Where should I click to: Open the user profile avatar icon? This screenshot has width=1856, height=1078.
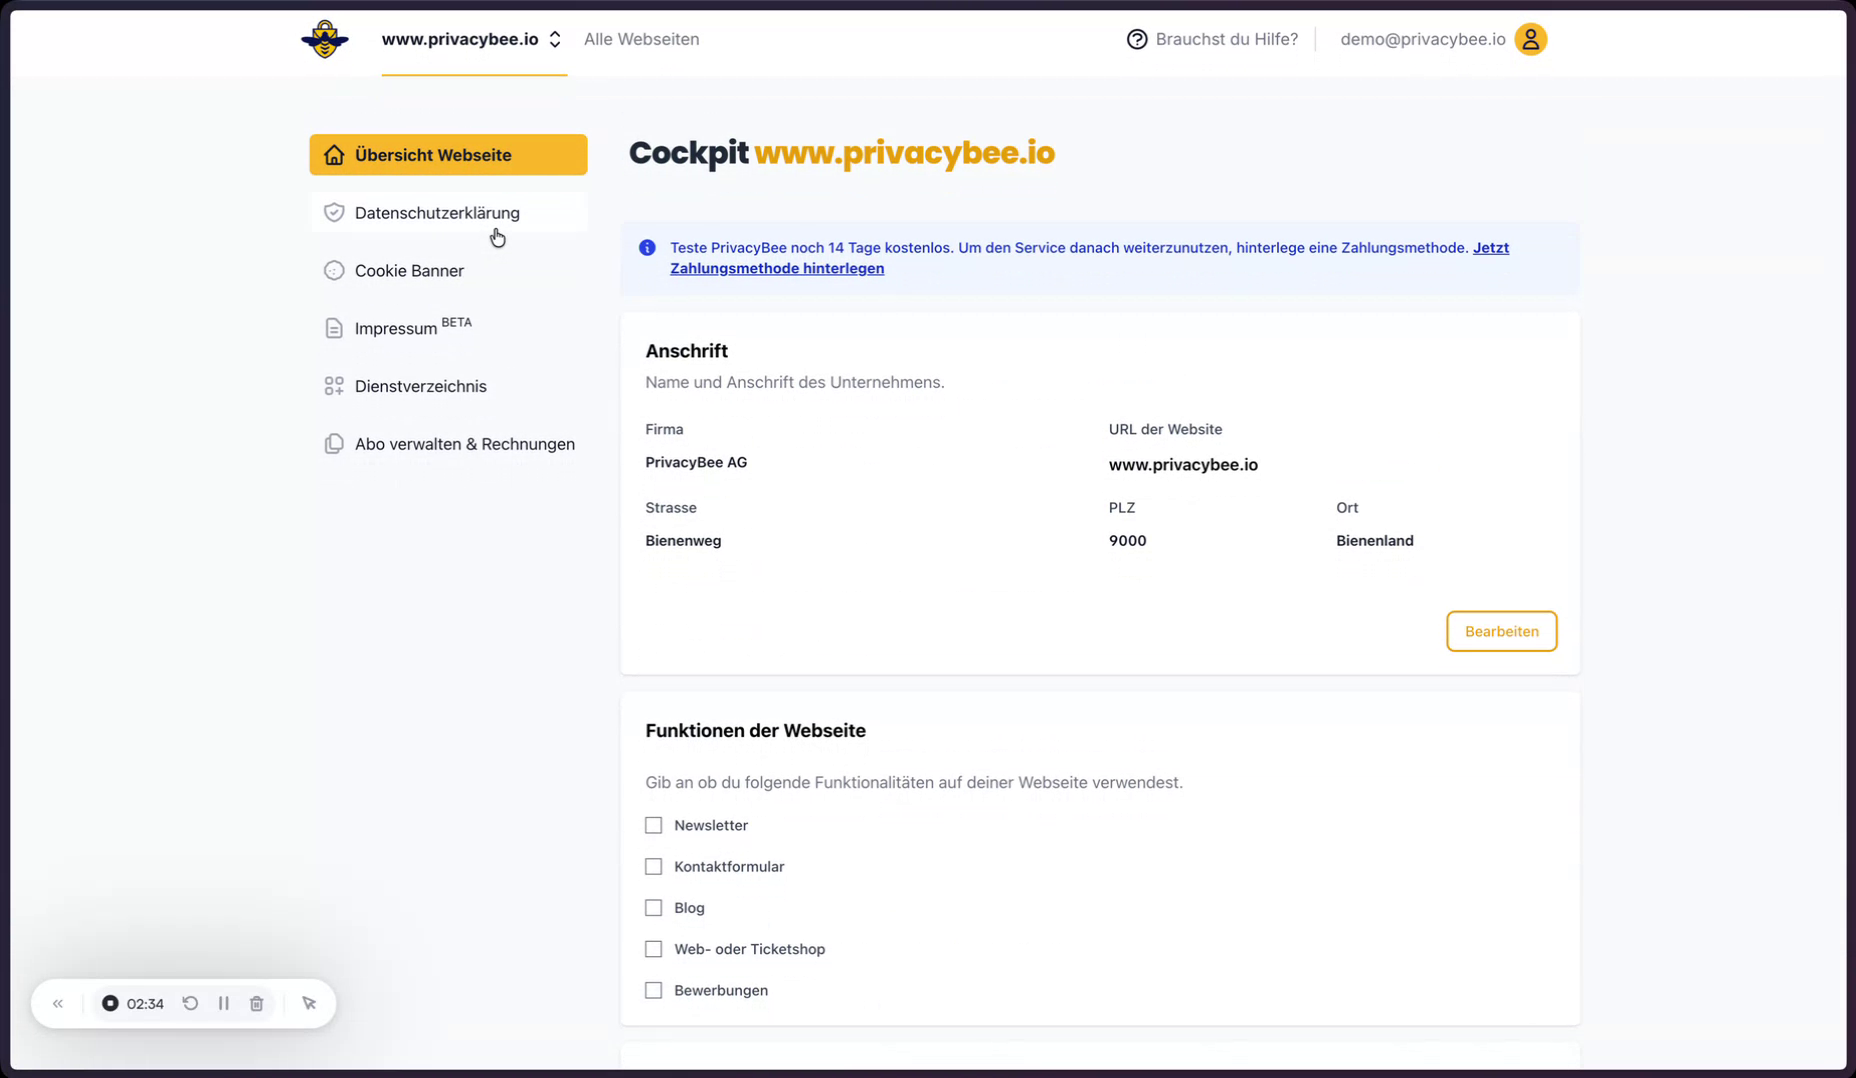click(1530, 39)
